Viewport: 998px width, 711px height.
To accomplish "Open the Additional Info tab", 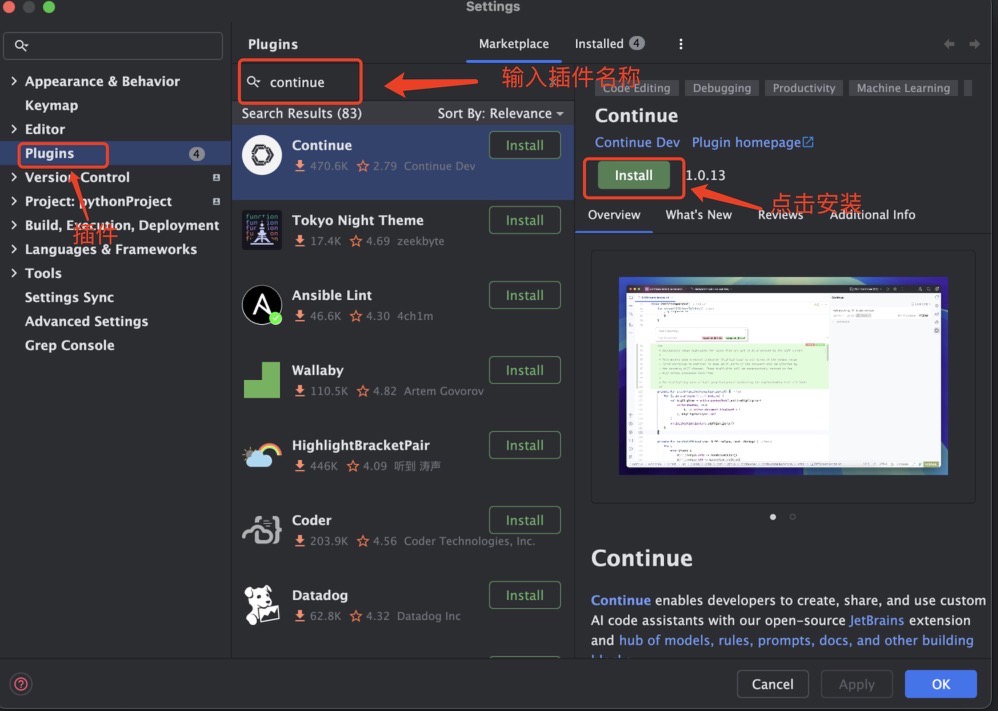I will click(872, 215).
